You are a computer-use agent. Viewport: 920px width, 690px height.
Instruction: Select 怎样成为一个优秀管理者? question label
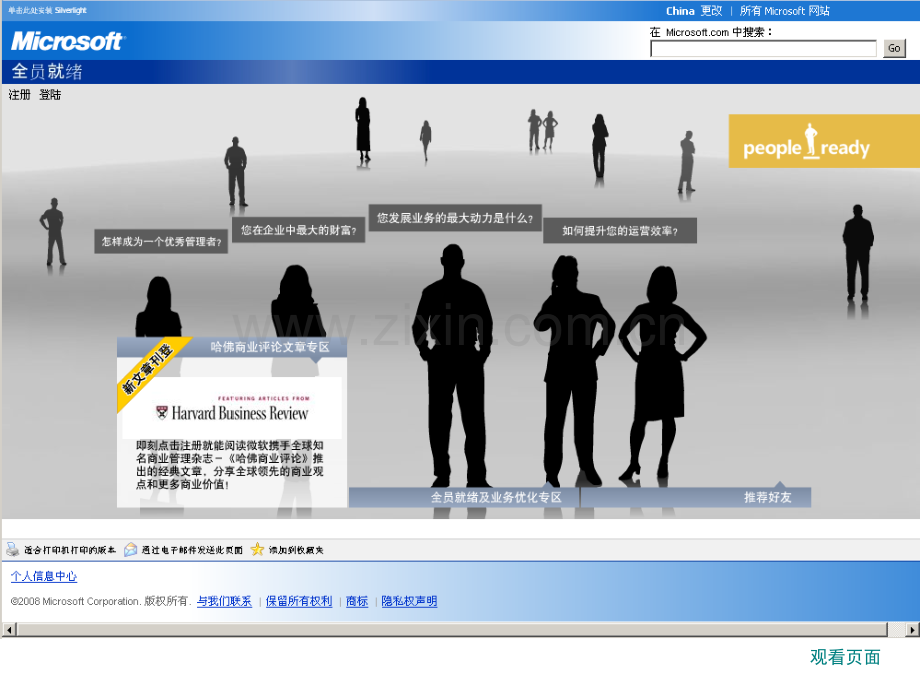[x=161, y=242]
